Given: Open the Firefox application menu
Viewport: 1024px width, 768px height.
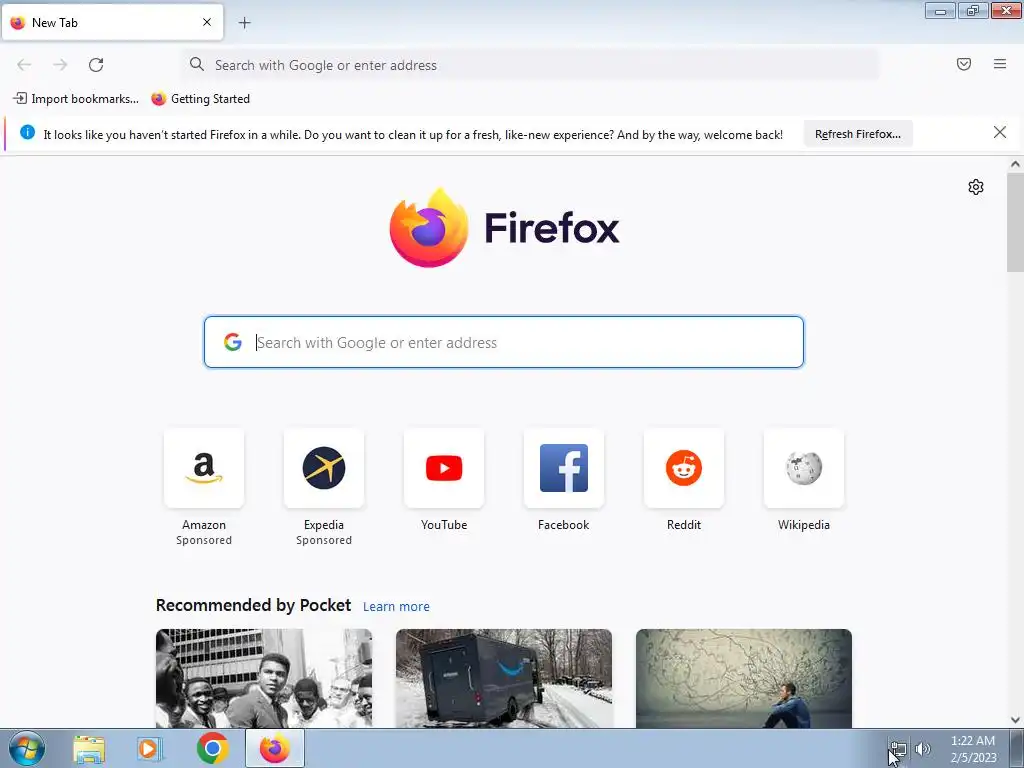Looking at the screenshot, I should (999, 64).
